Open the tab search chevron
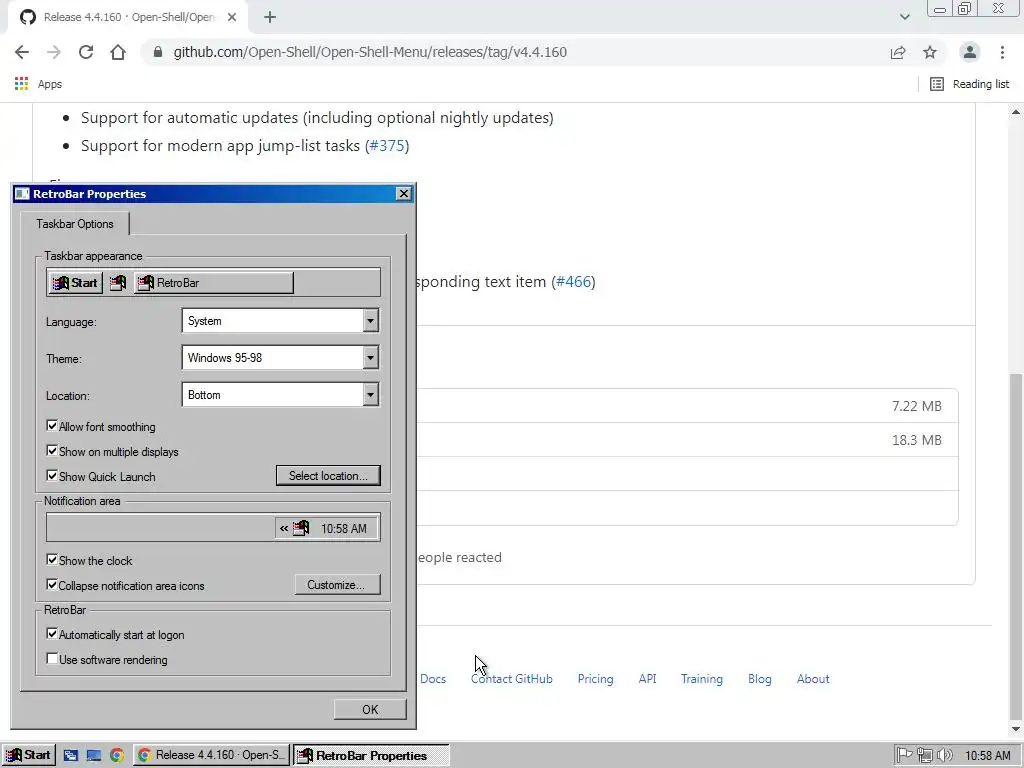The height and width of the screenshot is (768, 1024). pyautogui.click(x=904, y=17)
